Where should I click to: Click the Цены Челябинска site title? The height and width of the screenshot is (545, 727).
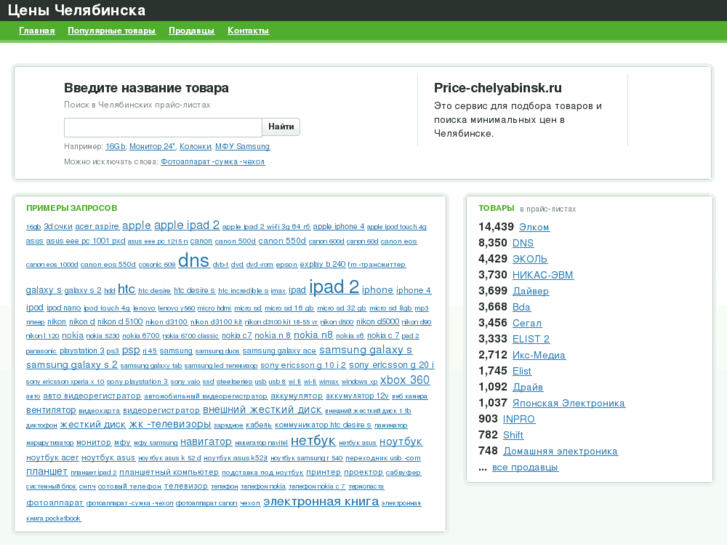pyautogui.click(x=77, y=10)
